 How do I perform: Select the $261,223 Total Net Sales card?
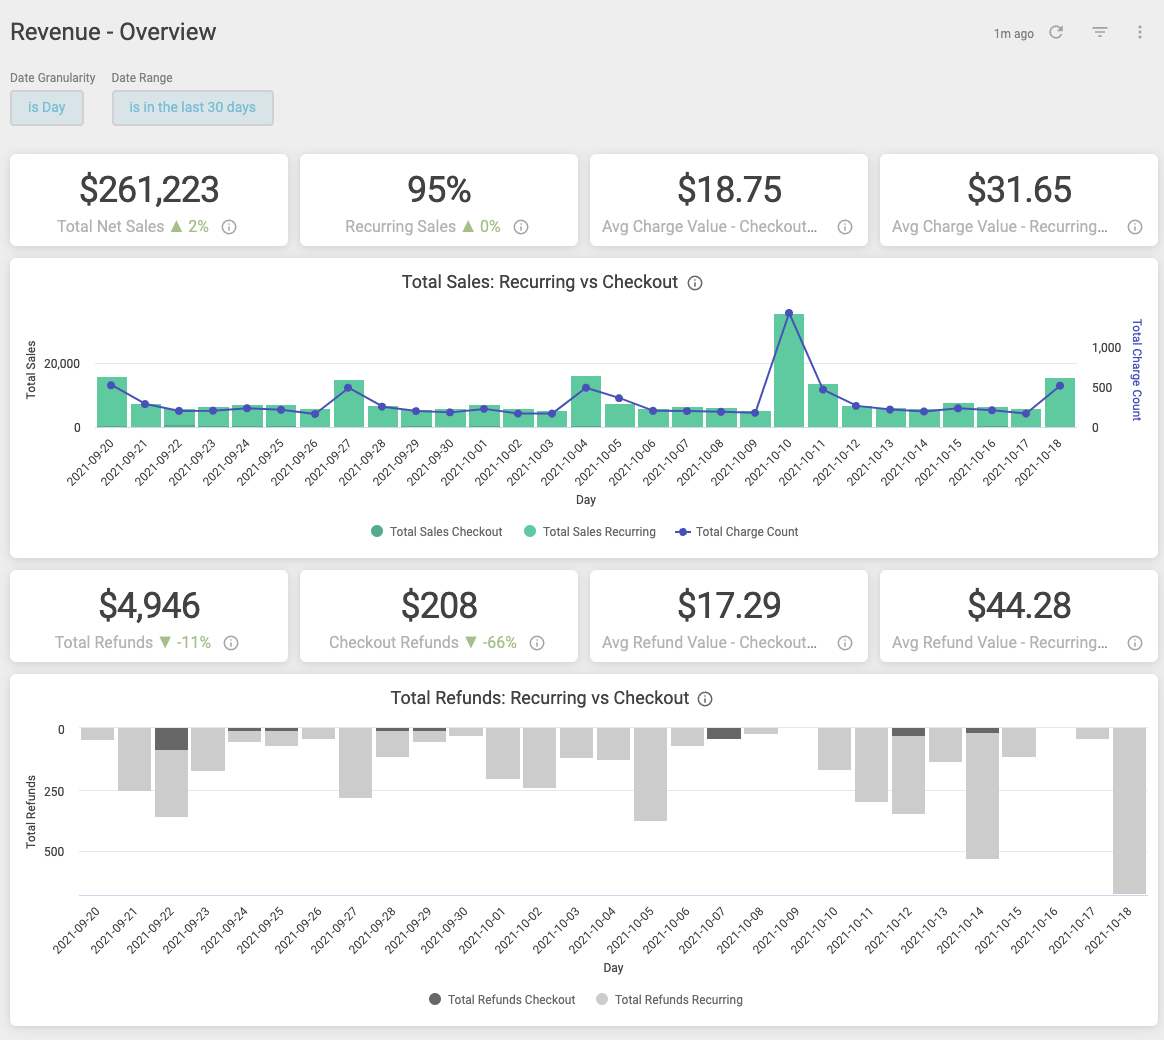[148, 199]
